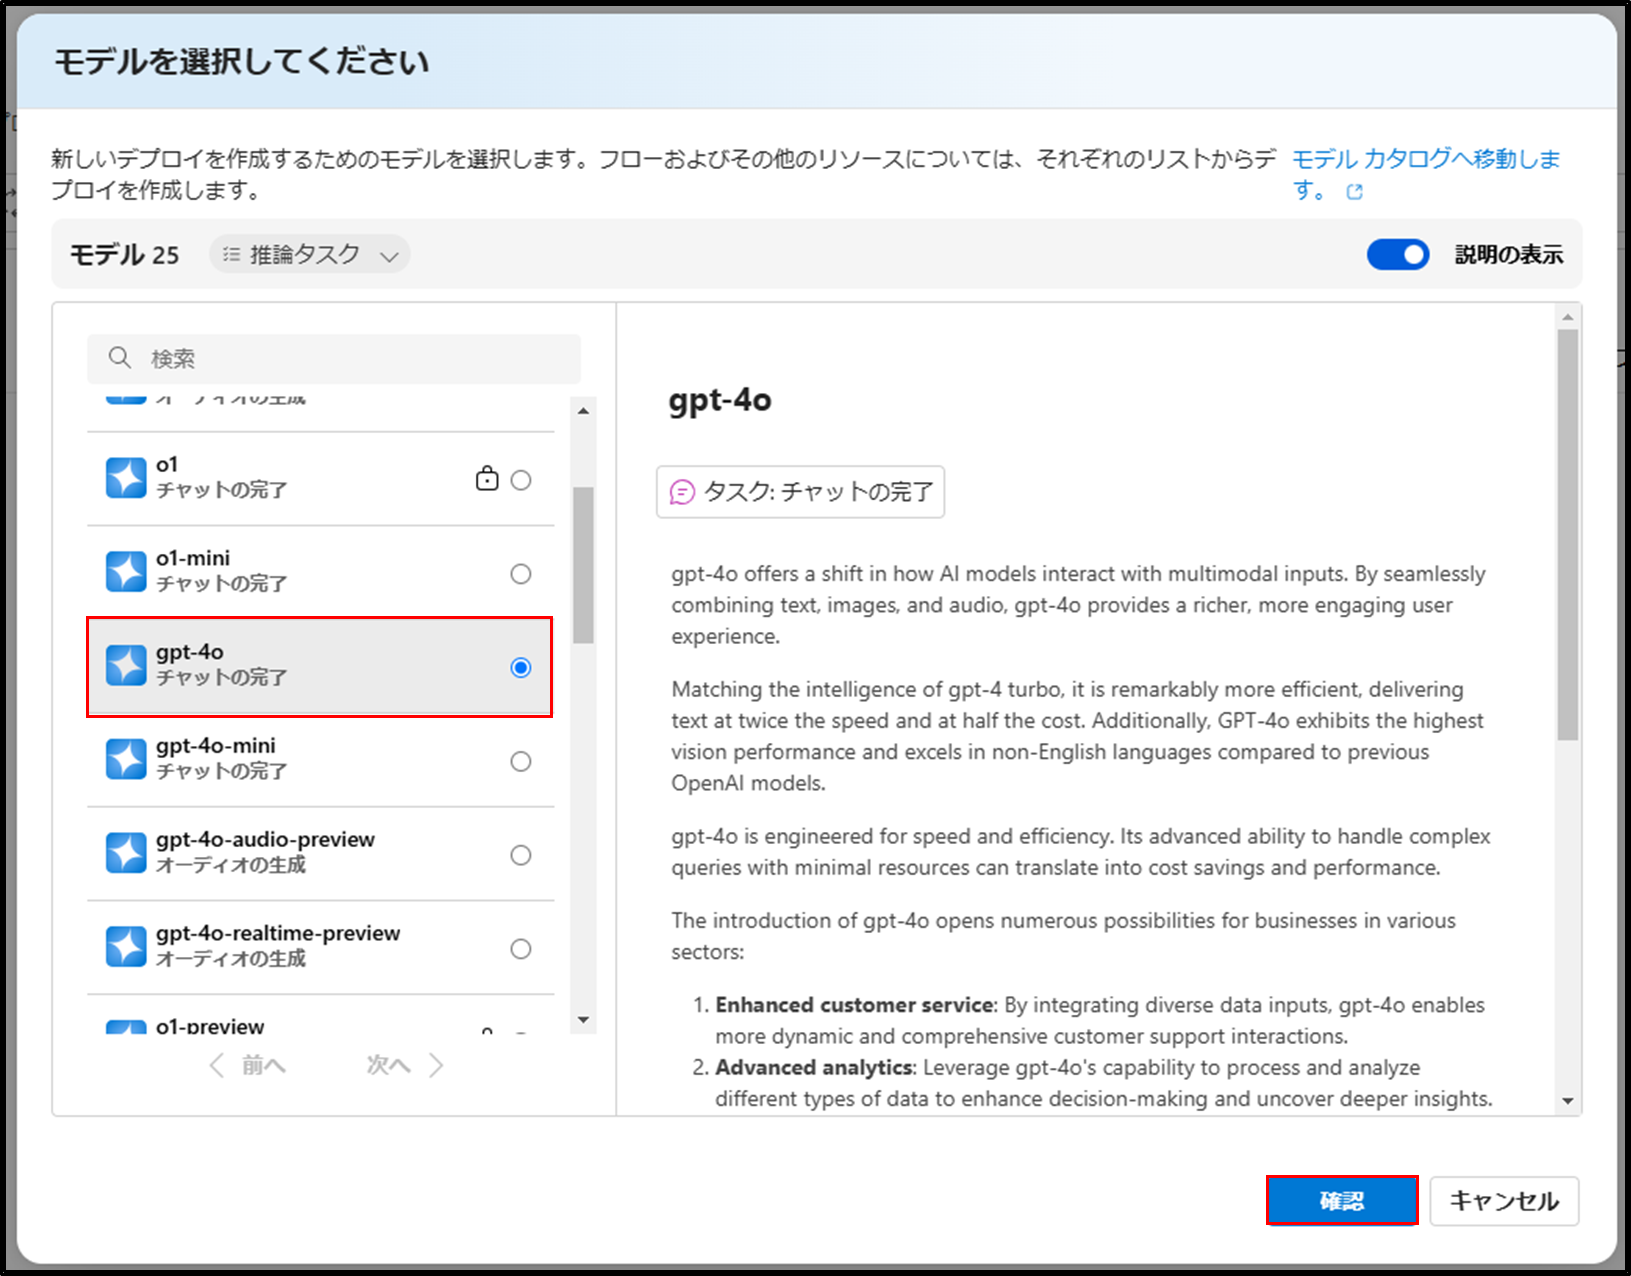This screenshot has height=1276, width=1631.
Task: Click the model list scrollbar thumb
Action: [x=583, y=565]
